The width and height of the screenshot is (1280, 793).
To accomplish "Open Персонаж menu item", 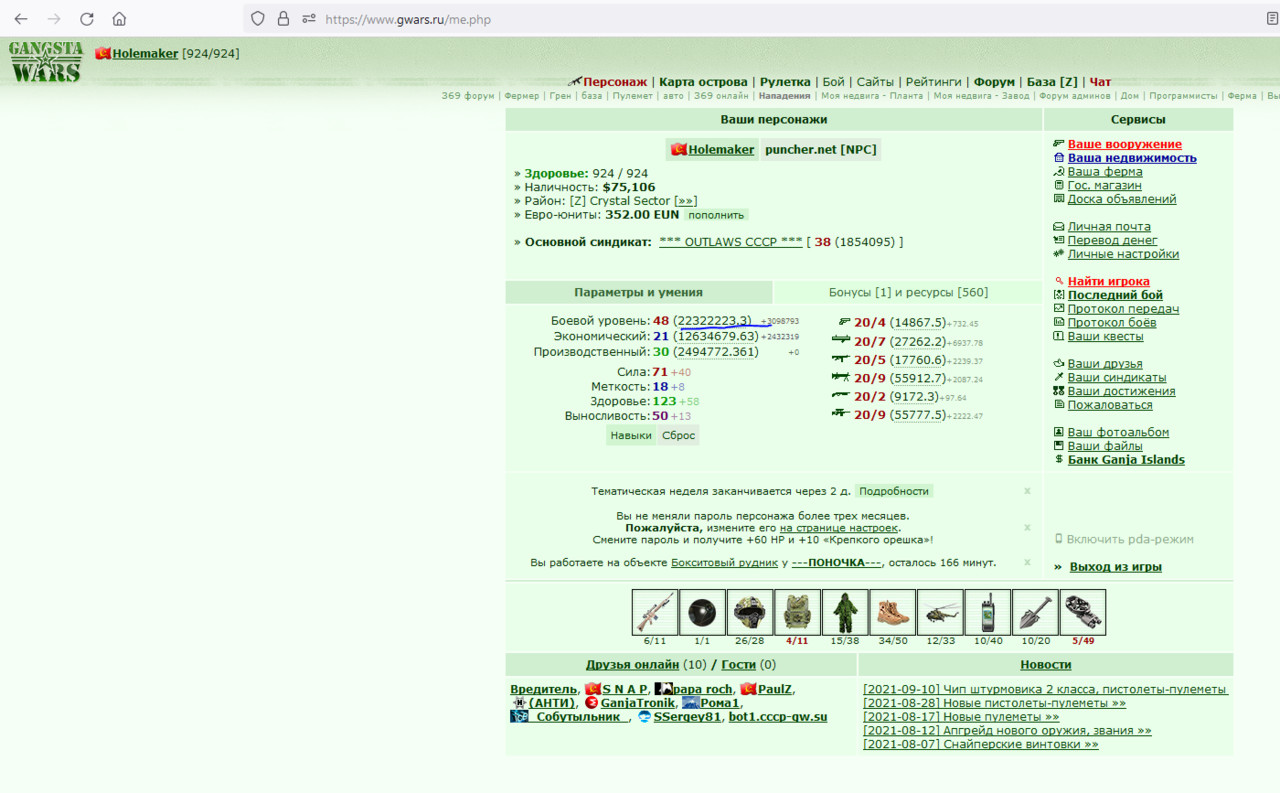I will [615, 82].
